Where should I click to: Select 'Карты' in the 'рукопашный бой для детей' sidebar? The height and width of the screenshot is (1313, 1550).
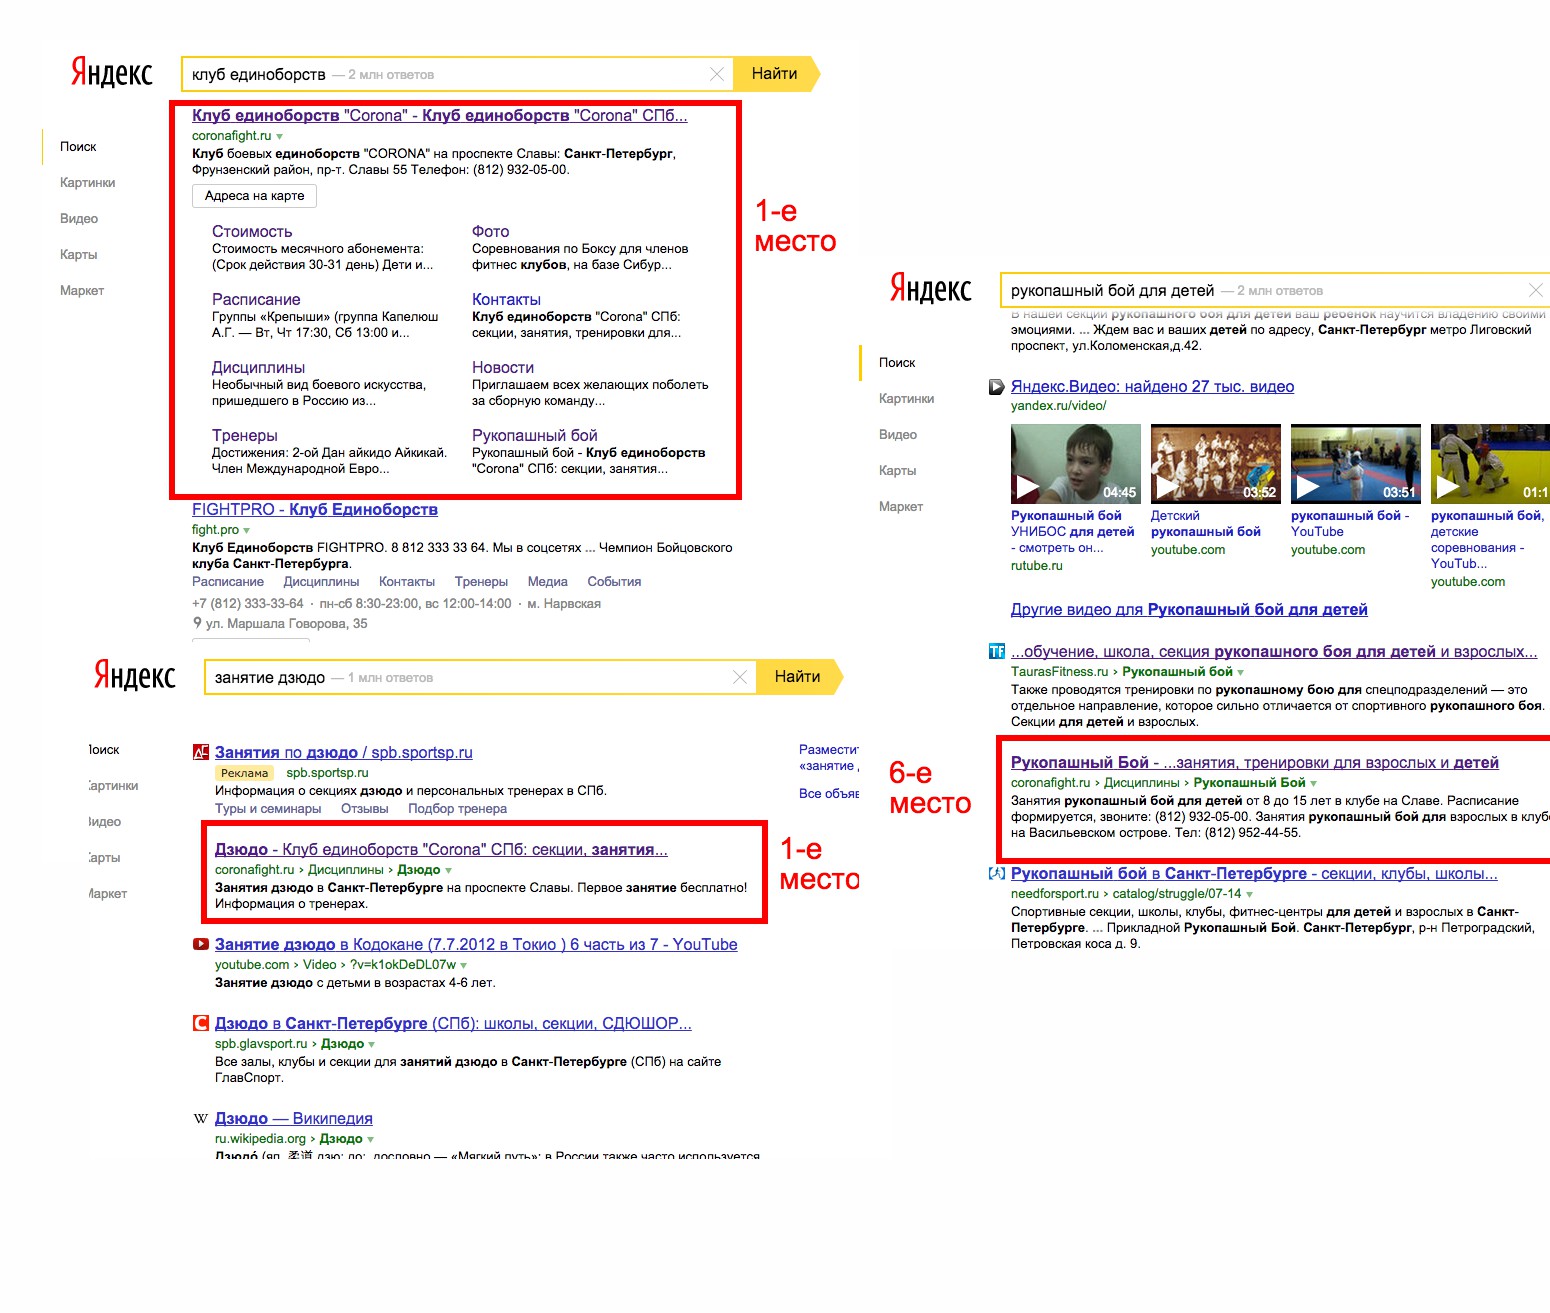[898, 471]
